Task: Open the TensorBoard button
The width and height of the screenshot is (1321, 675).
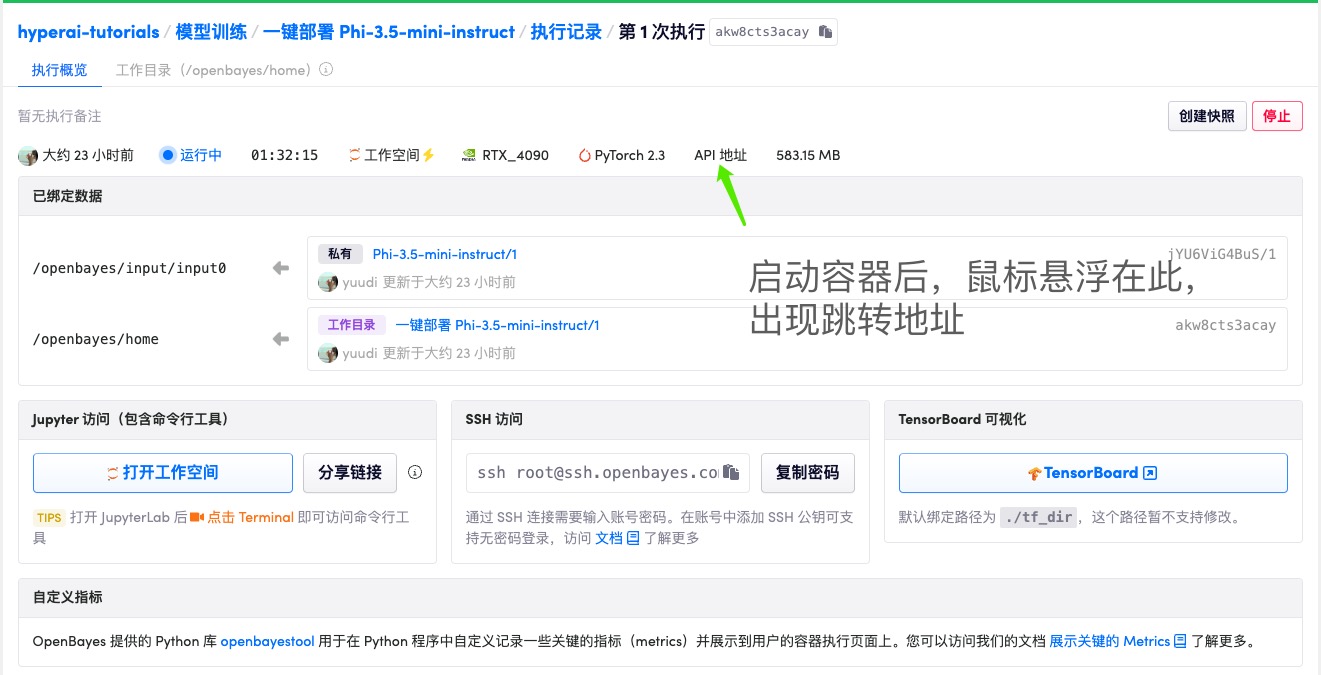Action: tap(1093, 473)
